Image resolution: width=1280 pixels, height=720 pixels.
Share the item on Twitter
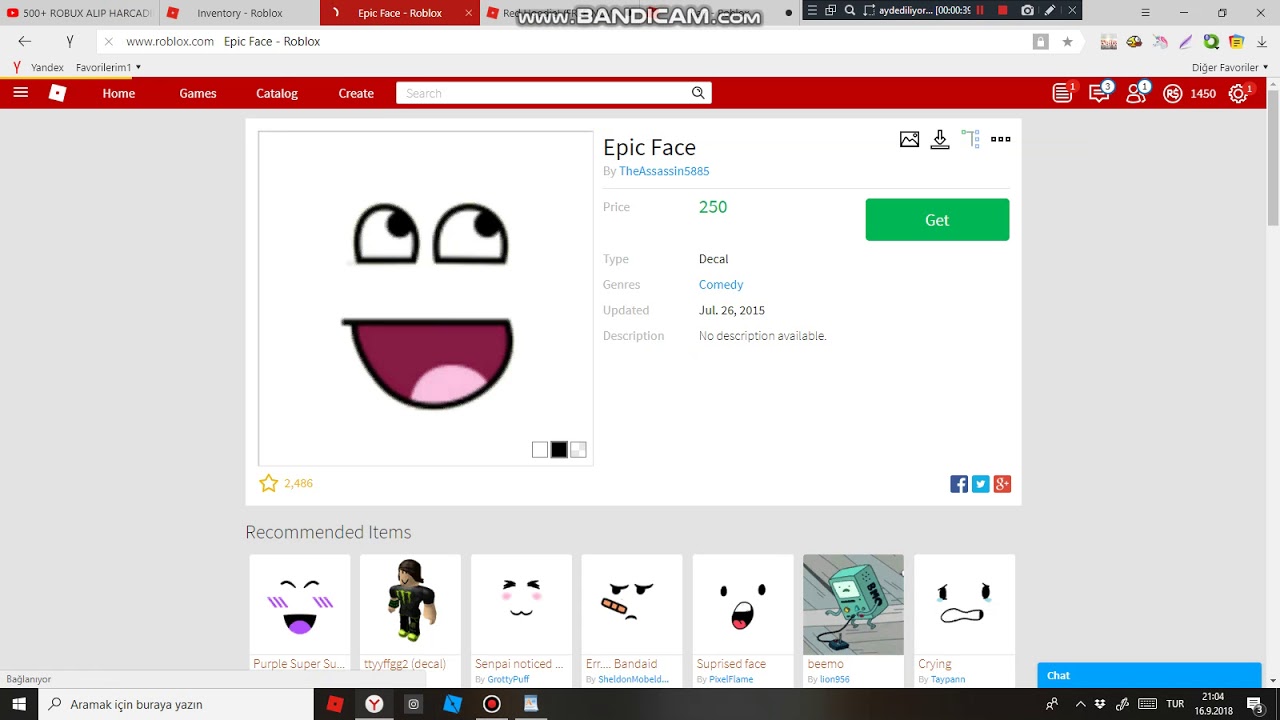point(980,484)
